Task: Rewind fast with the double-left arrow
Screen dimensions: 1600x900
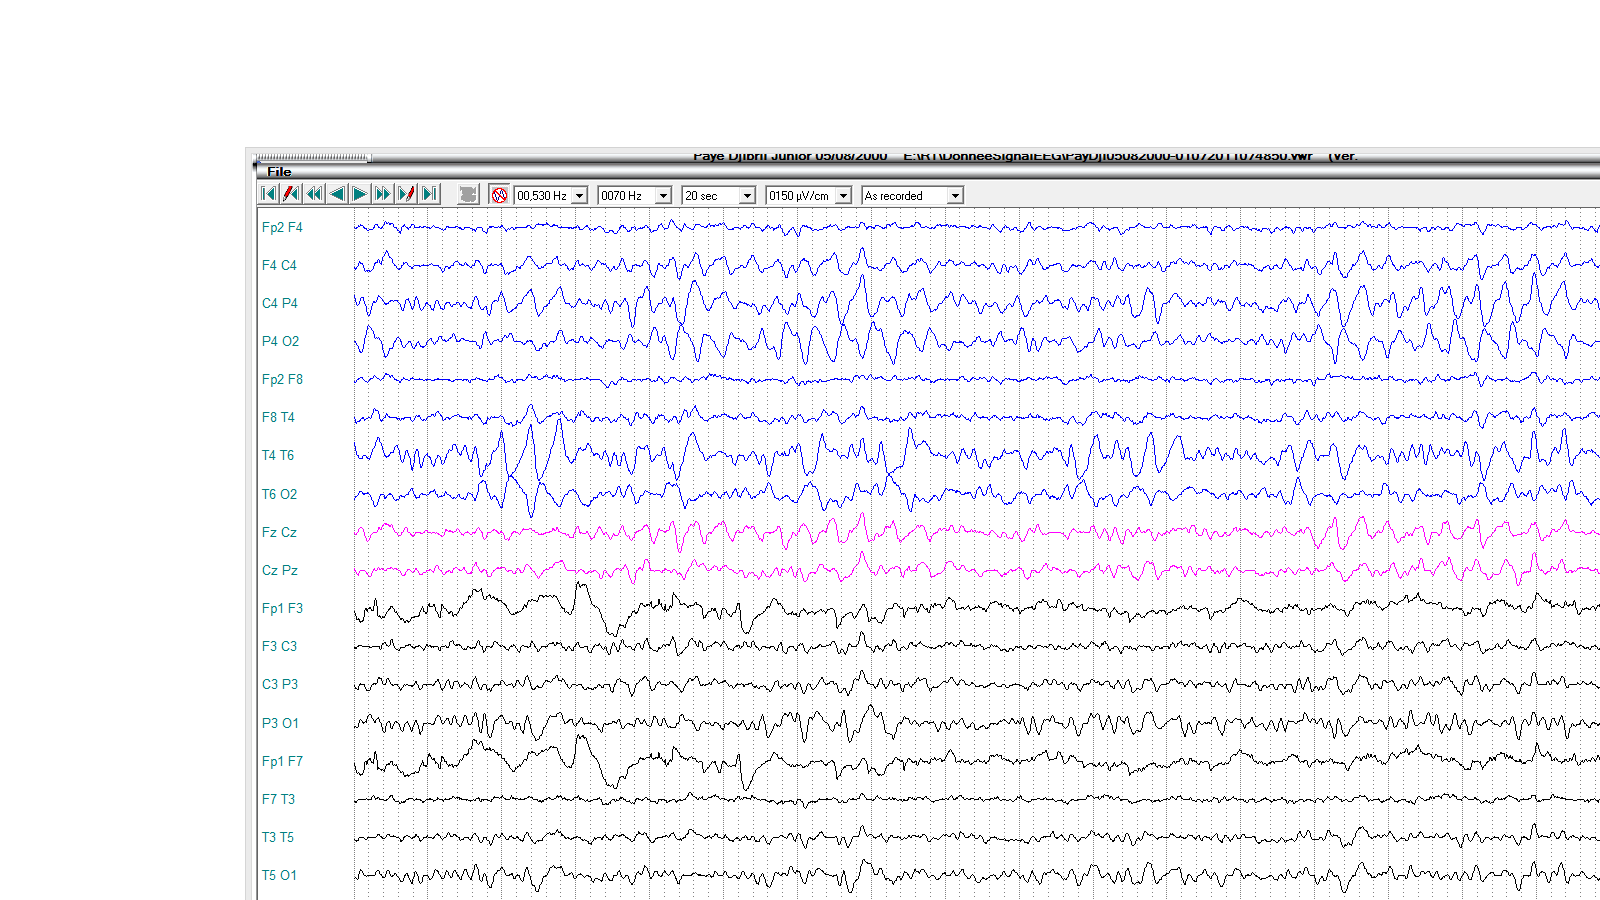Action: [314, 194]
